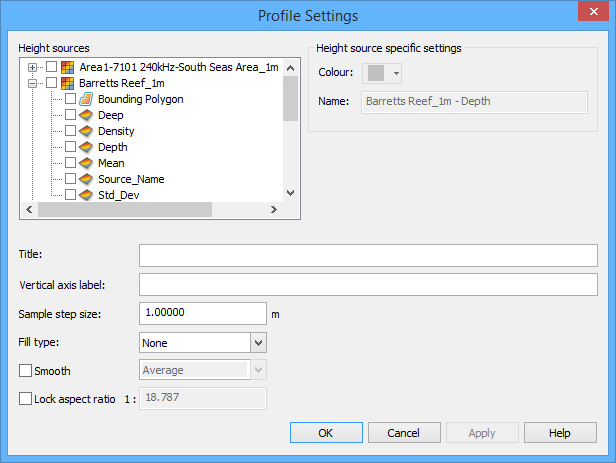The width and height of the screenshot is (616, 463).
Task: Check the Depth height source checkbox
Action: pos(70,148)
